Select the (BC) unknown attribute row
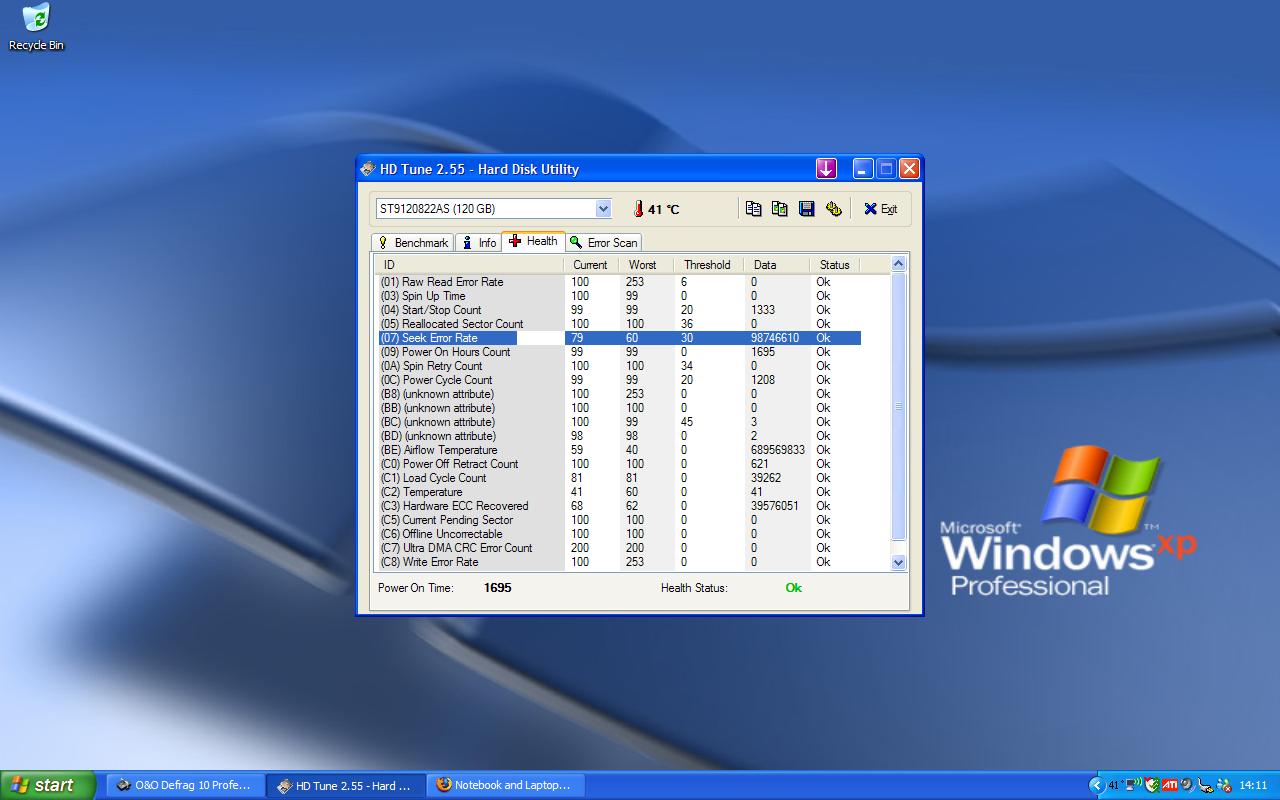Image resolution: width=1280 pixels, height=800 pixels. pyautogui.click(x=619, y=422)
